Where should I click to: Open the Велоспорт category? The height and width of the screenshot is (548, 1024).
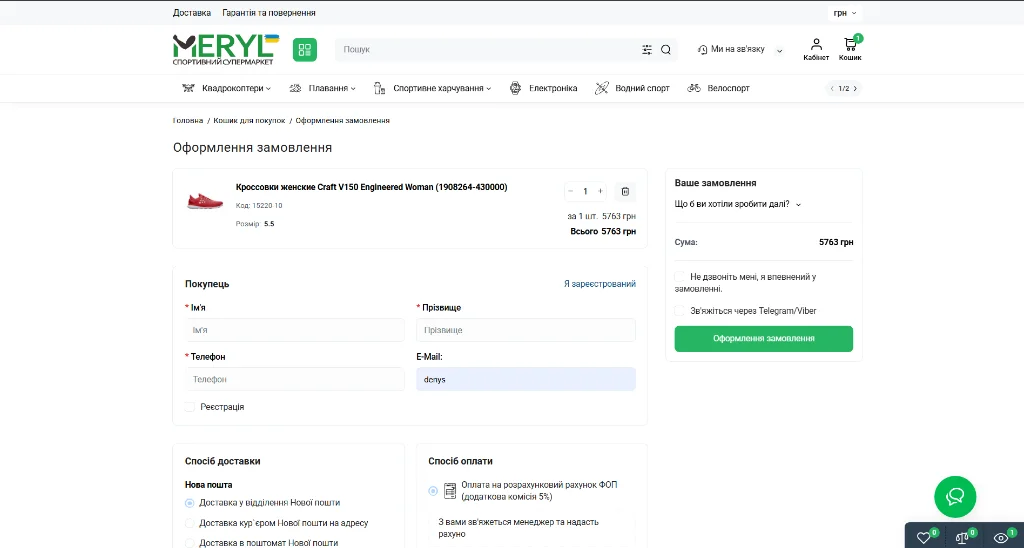(728, 88)
